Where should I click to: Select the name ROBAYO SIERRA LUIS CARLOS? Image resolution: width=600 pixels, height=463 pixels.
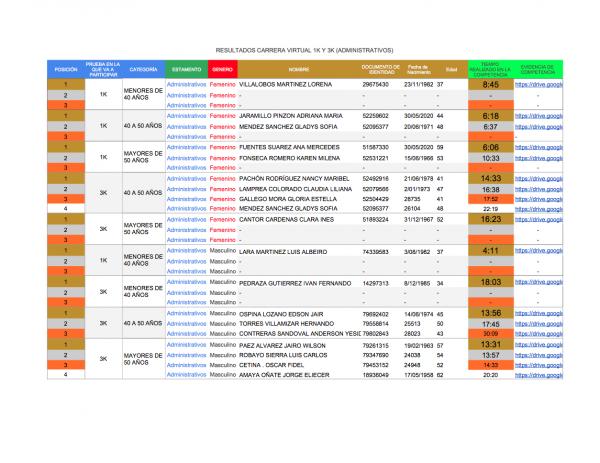[x=283, y=355]
